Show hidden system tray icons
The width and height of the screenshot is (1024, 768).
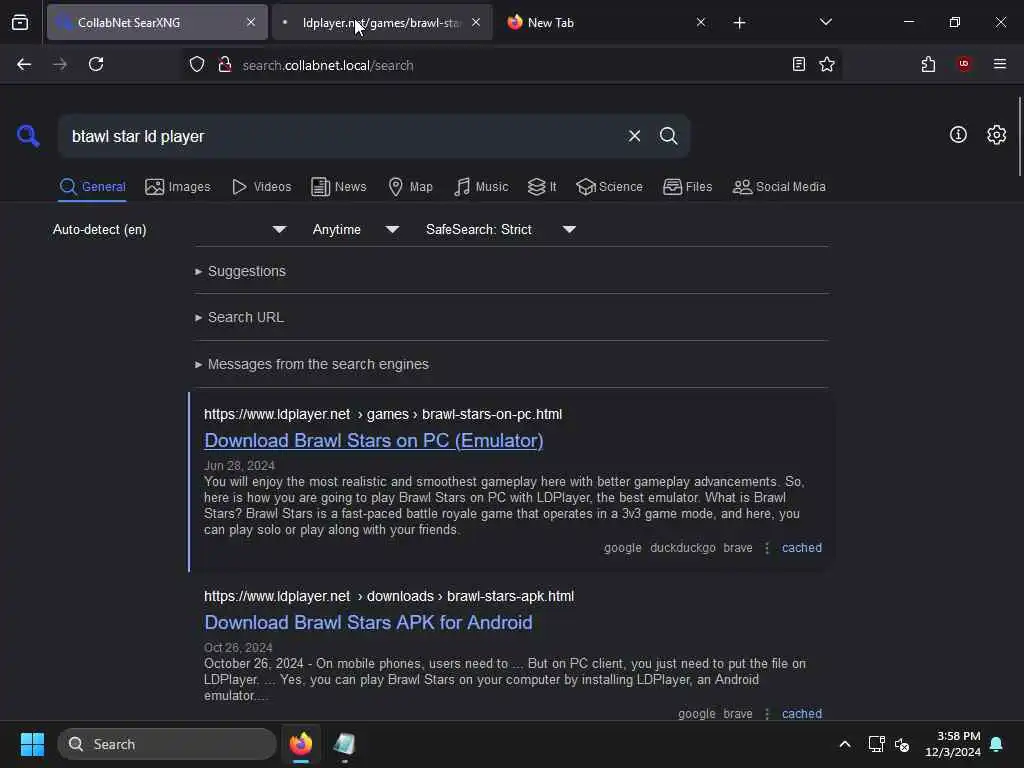tap(844, 744)
